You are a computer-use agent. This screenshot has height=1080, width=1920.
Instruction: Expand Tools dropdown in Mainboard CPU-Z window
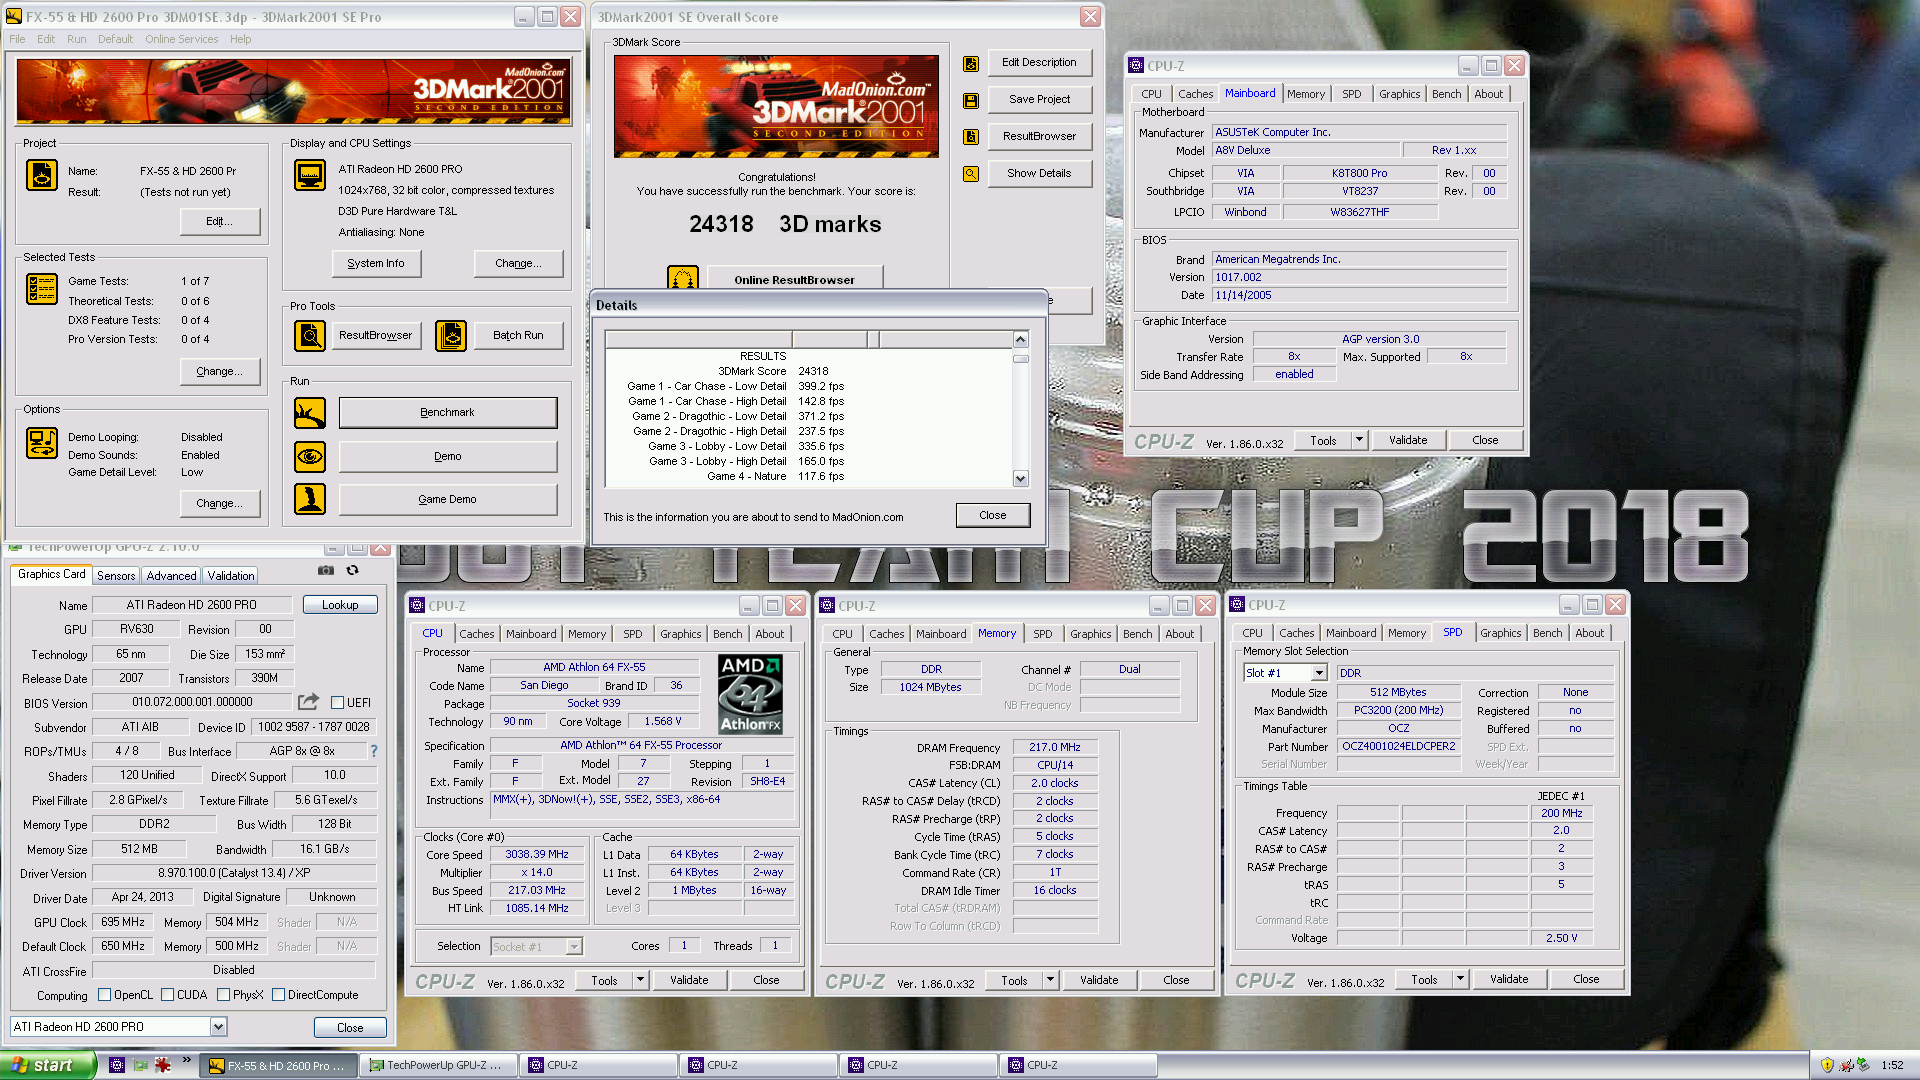(x=1359, y=440)
